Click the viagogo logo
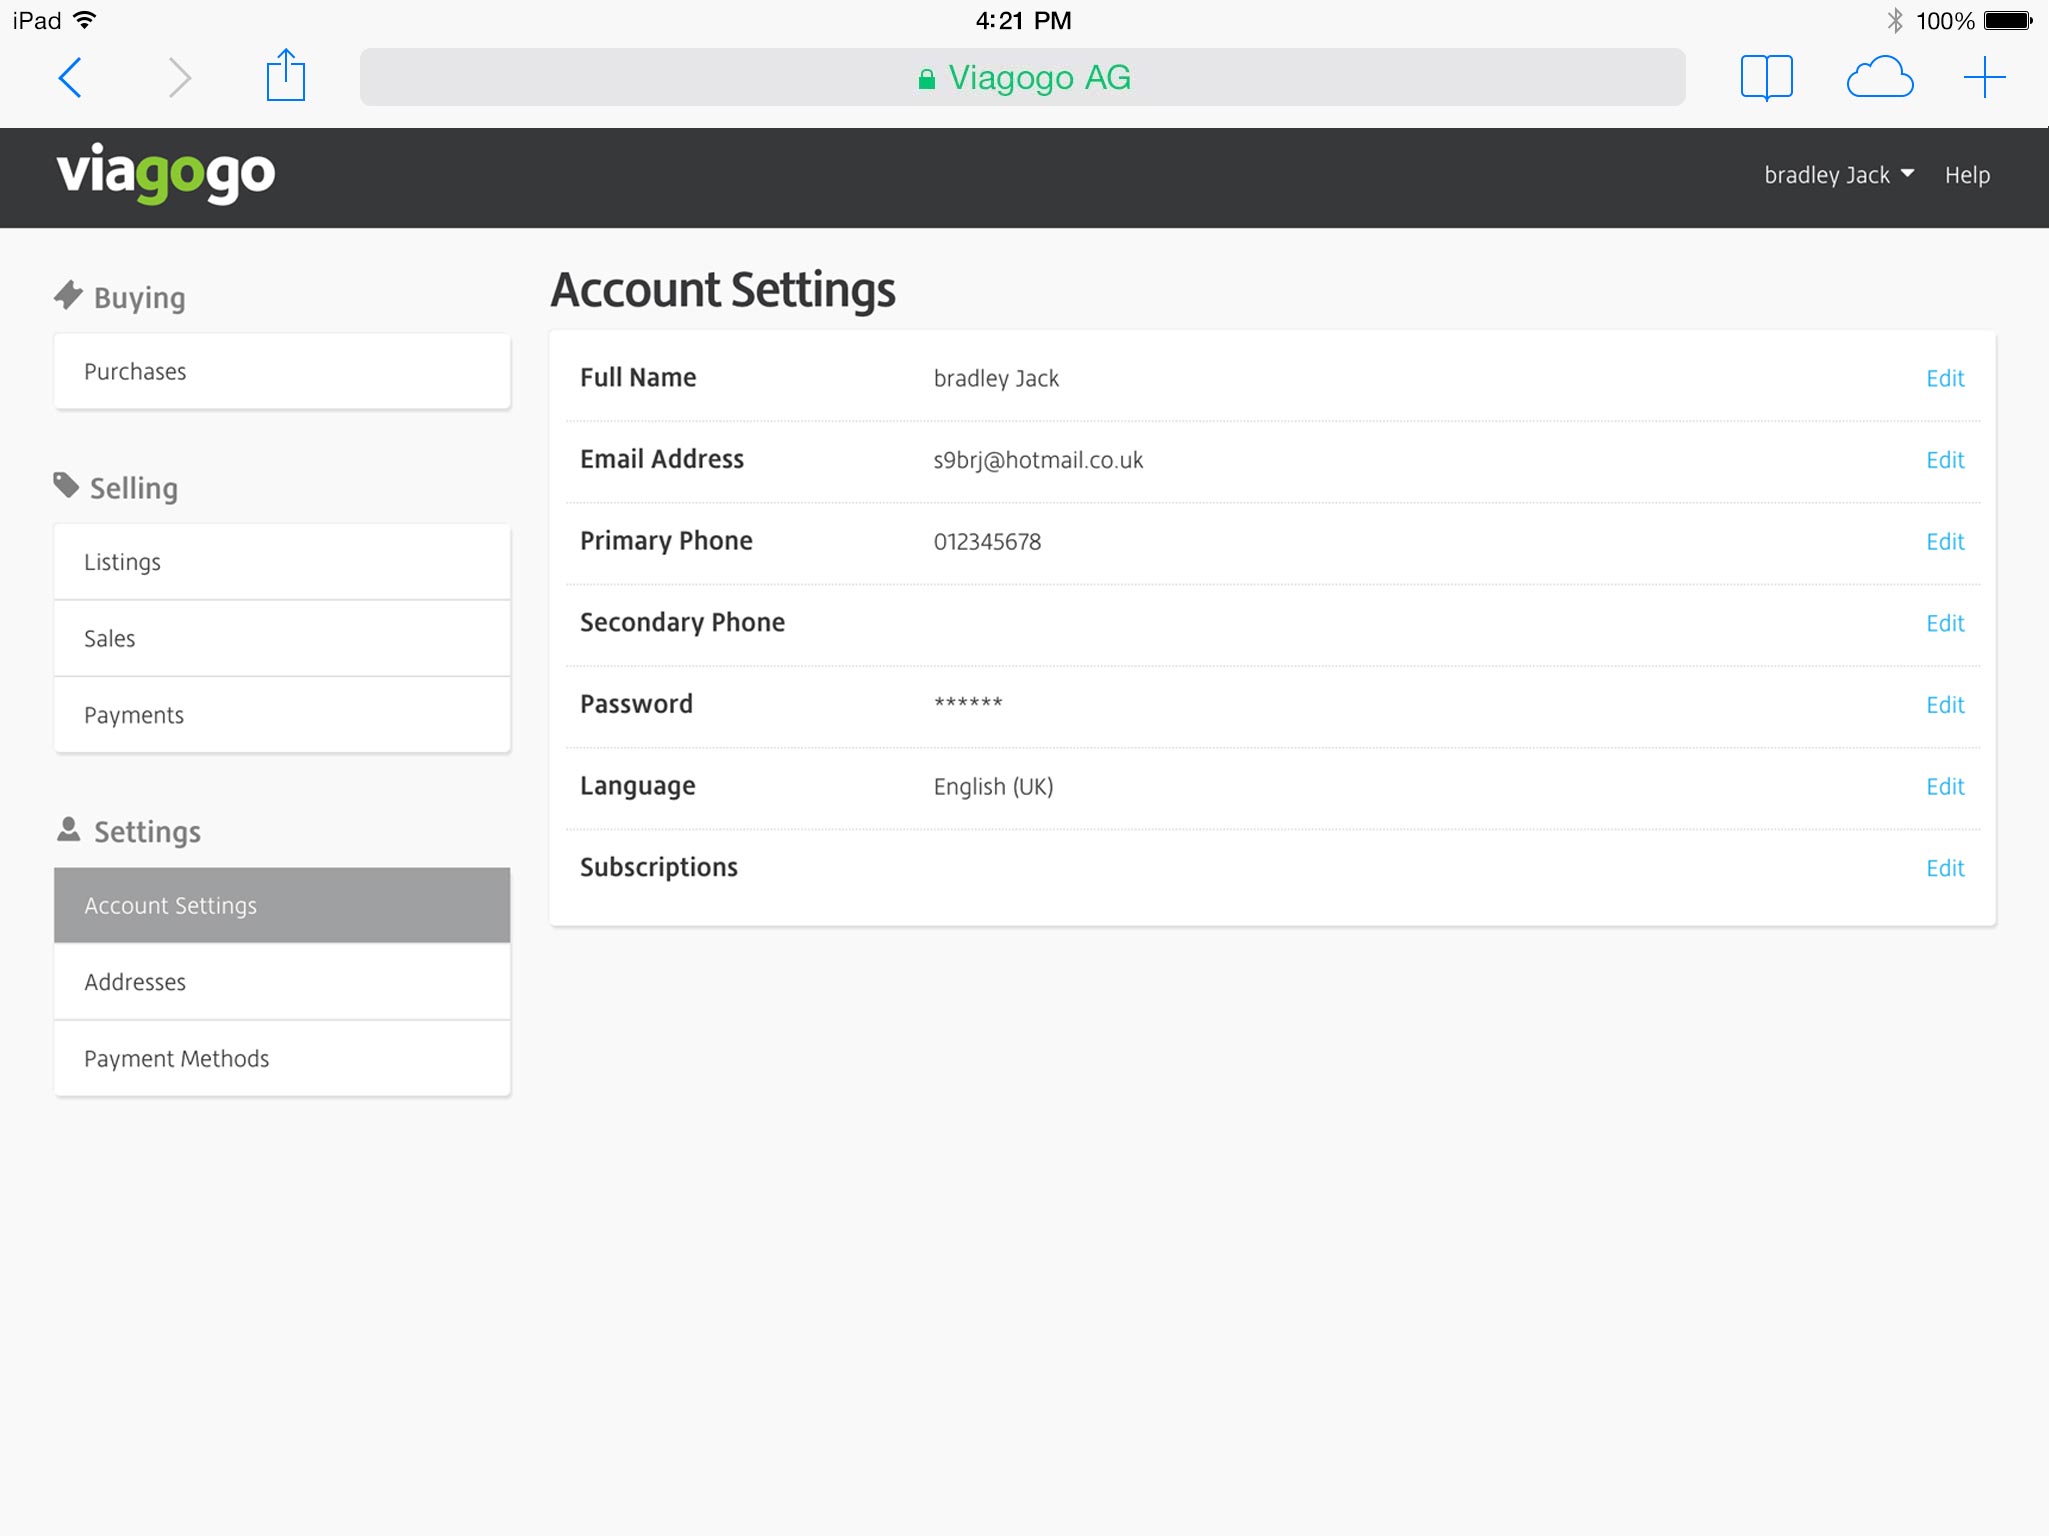The width and height of the screenshot is (2049, 1536). click(x=166, y=174)
